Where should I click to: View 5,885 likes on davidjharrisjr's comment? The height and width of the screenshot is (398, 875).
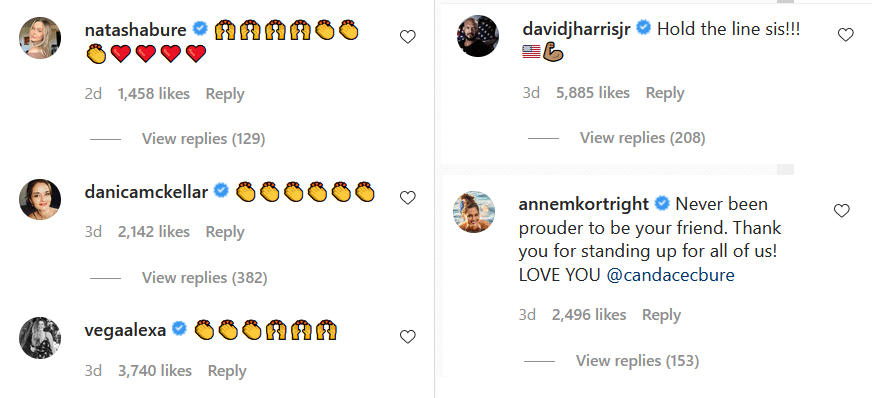click(593, 93)
